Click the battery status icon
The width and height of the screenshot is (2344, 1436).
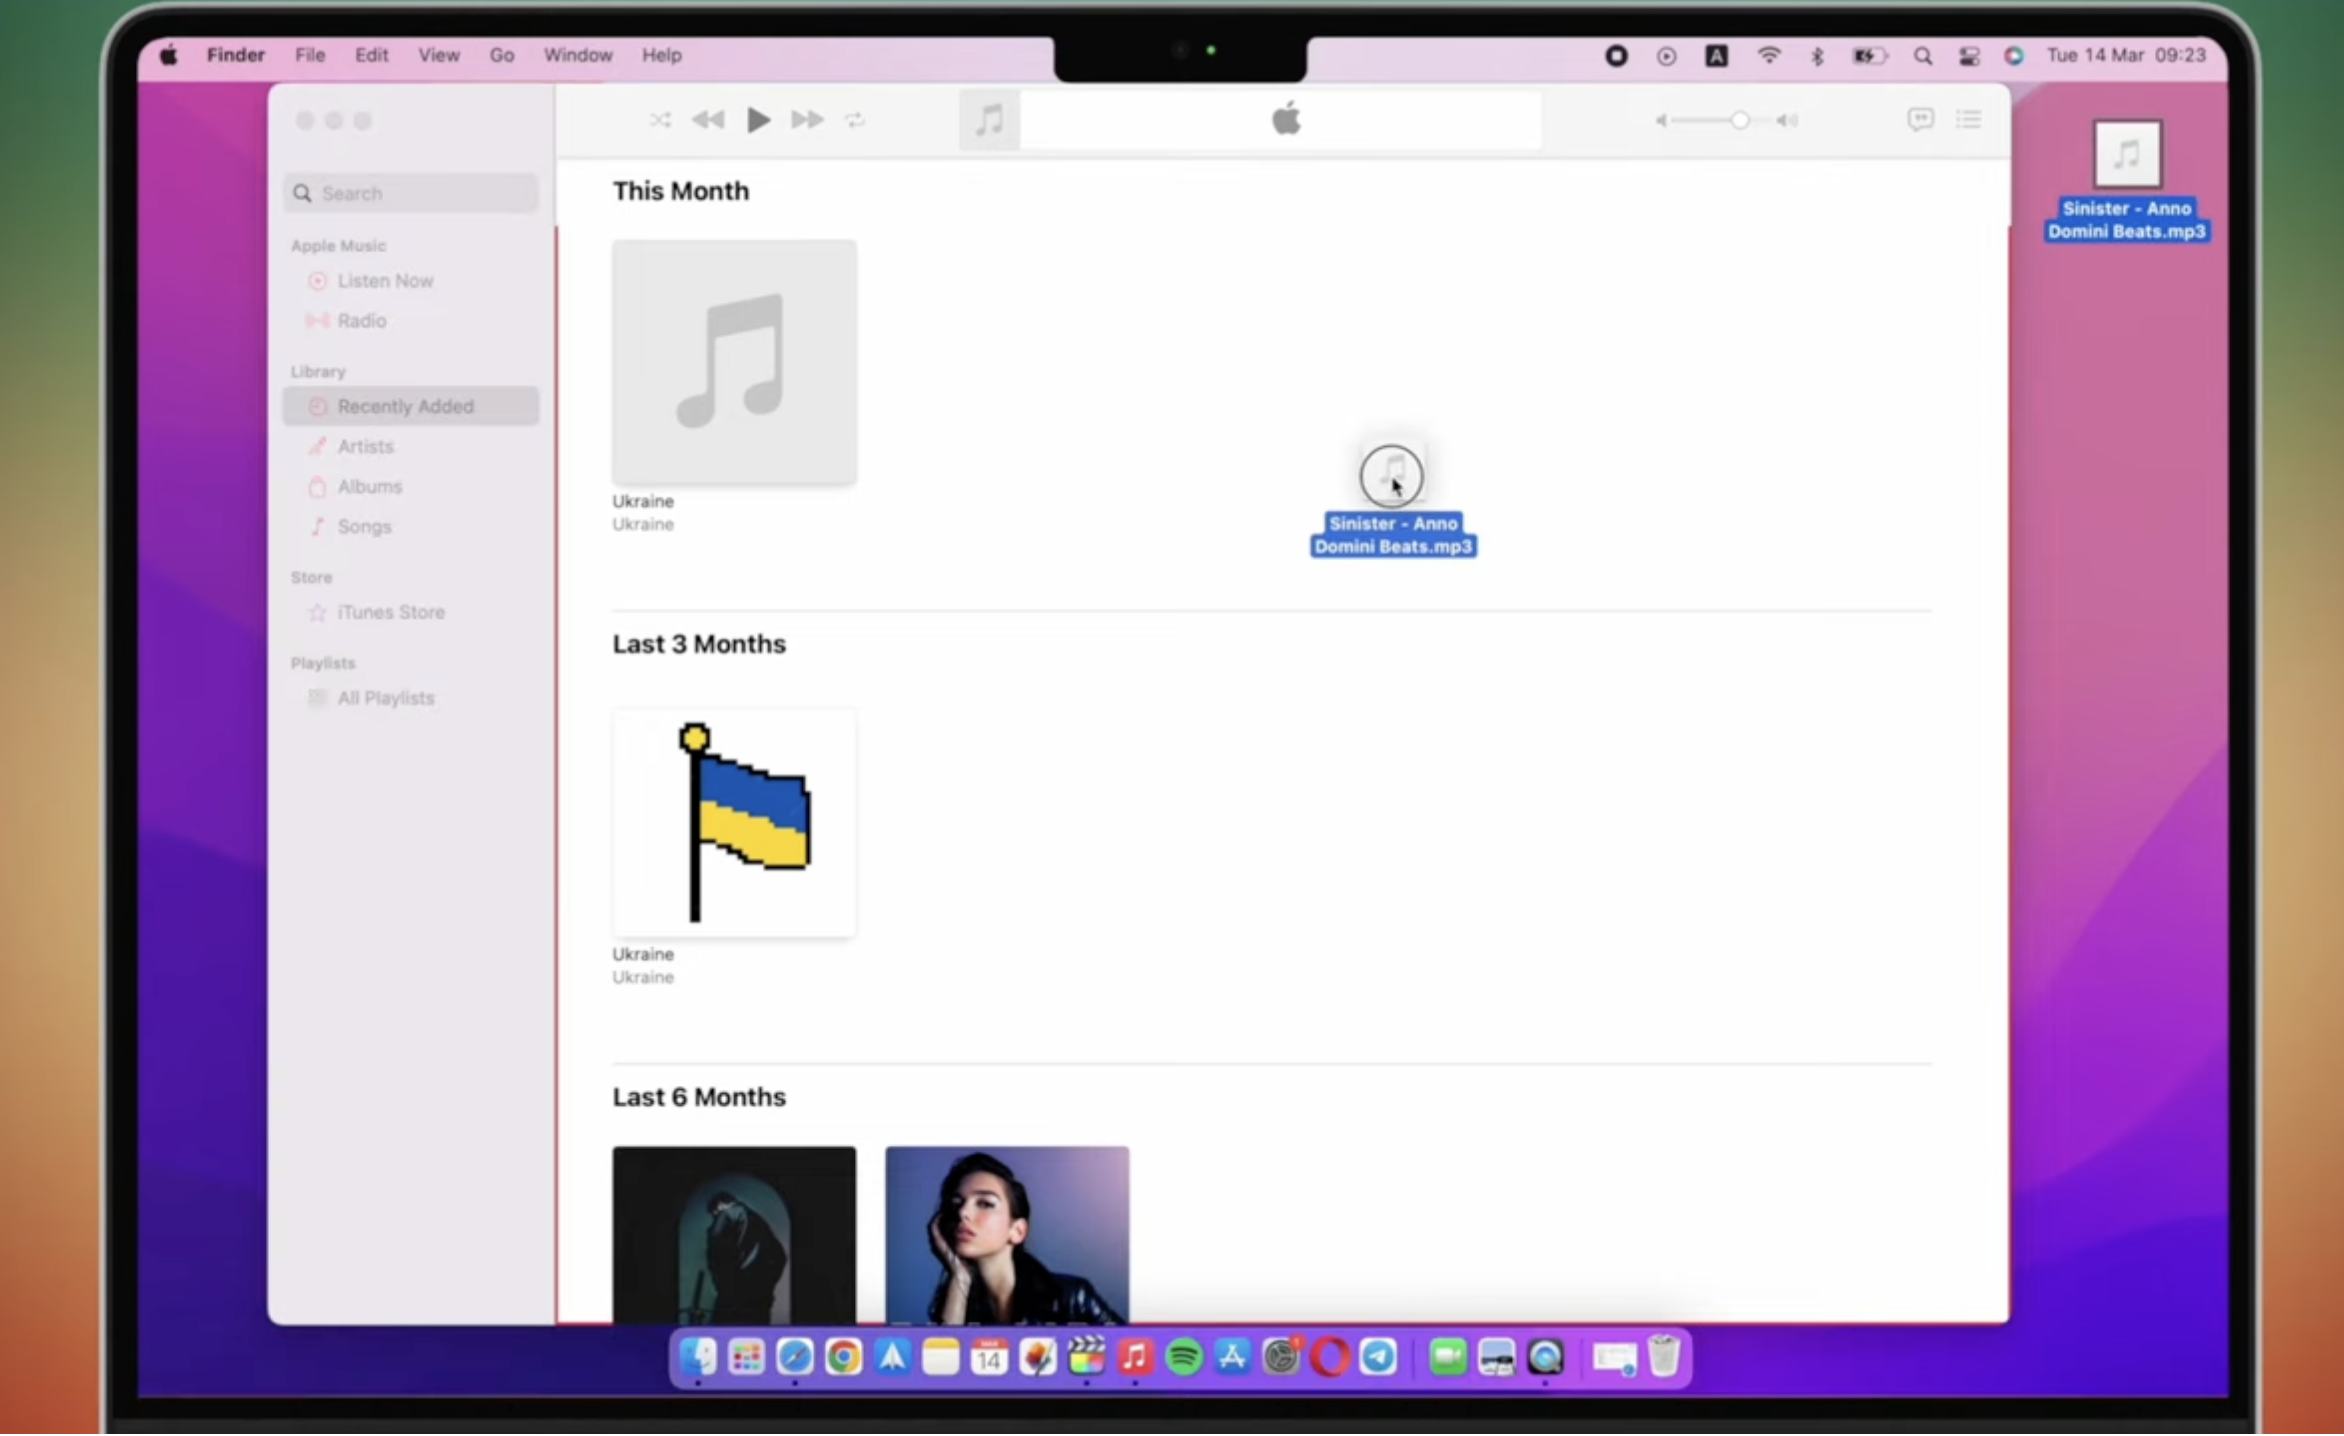[1868, 56]
